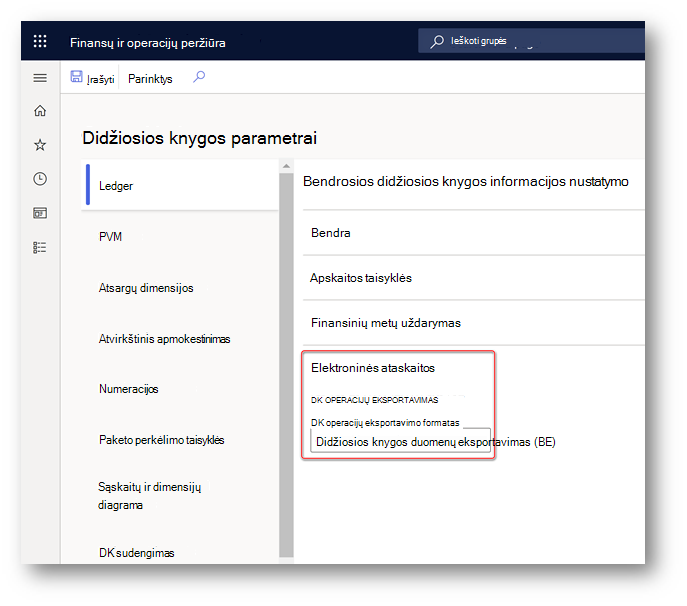Viewport: 687px width, 606px height.
Task: Open the Parinktys menu
Action: click(150, 79)
